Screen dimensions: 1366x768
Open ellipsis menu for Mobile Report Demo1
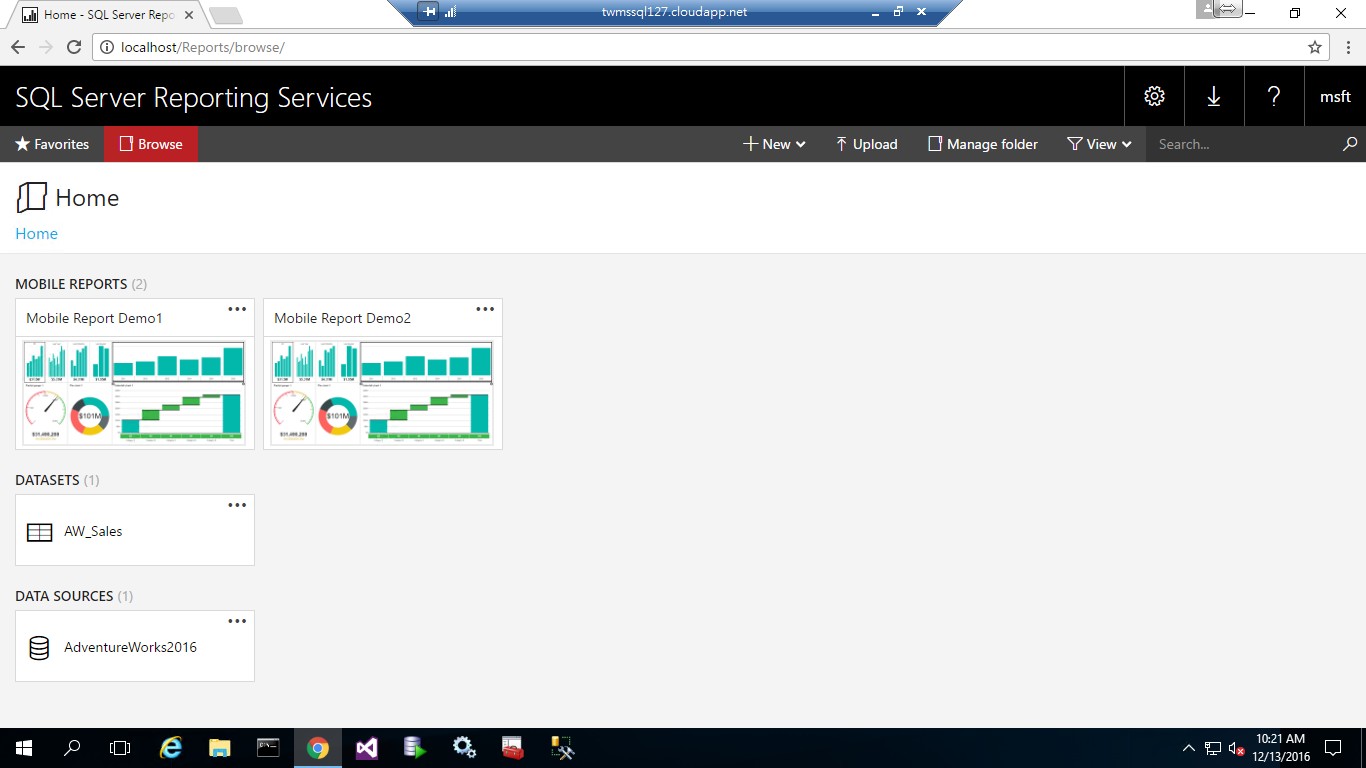[237, 309]
